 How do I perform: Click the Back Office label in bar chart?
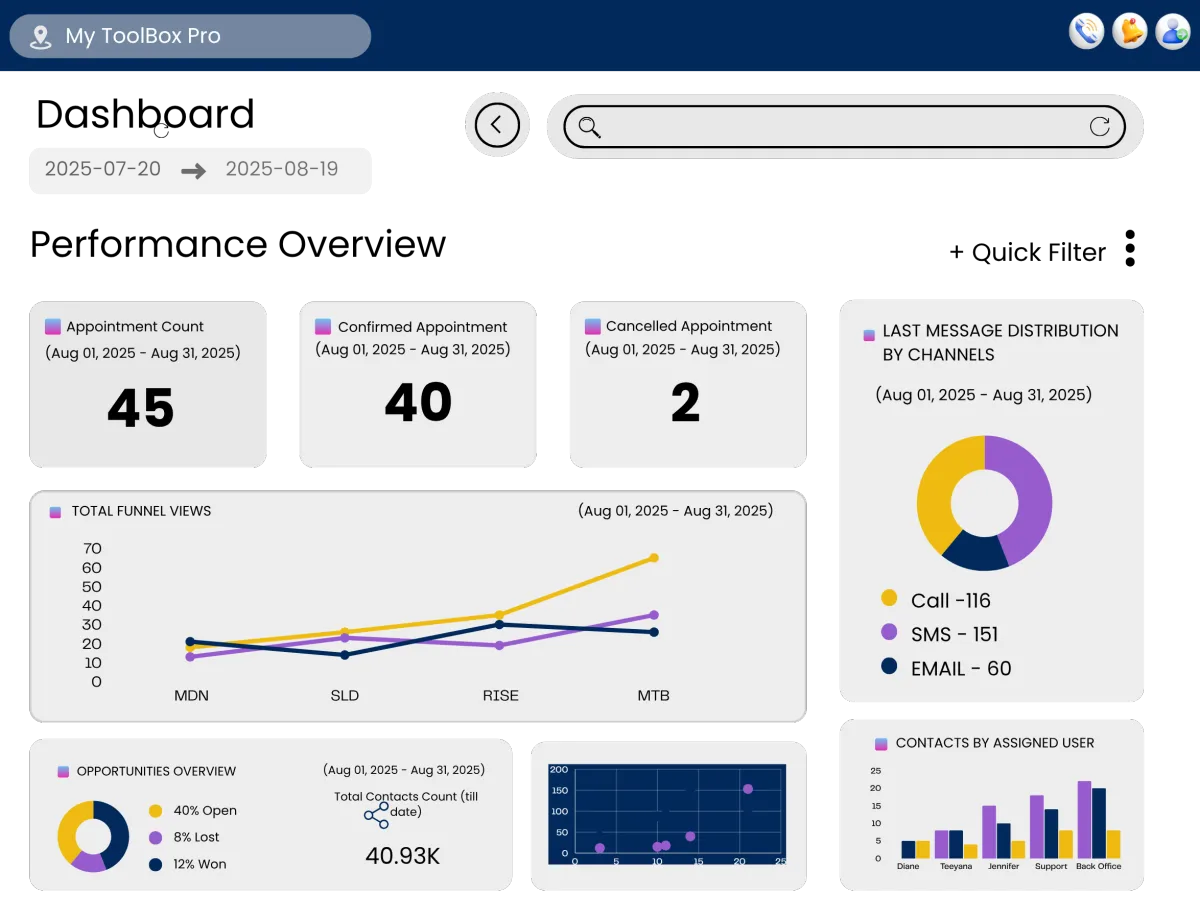click(x=1099, y=866)
